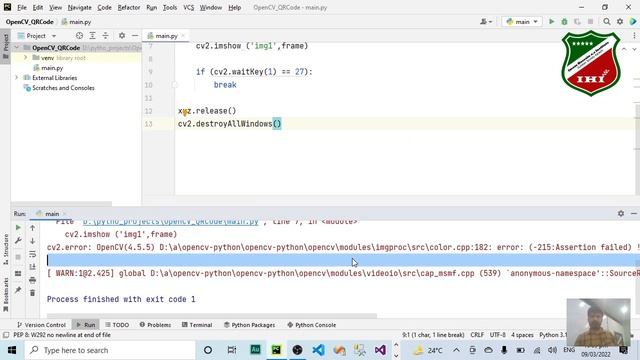Open Windows Start menu
This screenshot has width=640, height=360.
(x=12, y=350)
